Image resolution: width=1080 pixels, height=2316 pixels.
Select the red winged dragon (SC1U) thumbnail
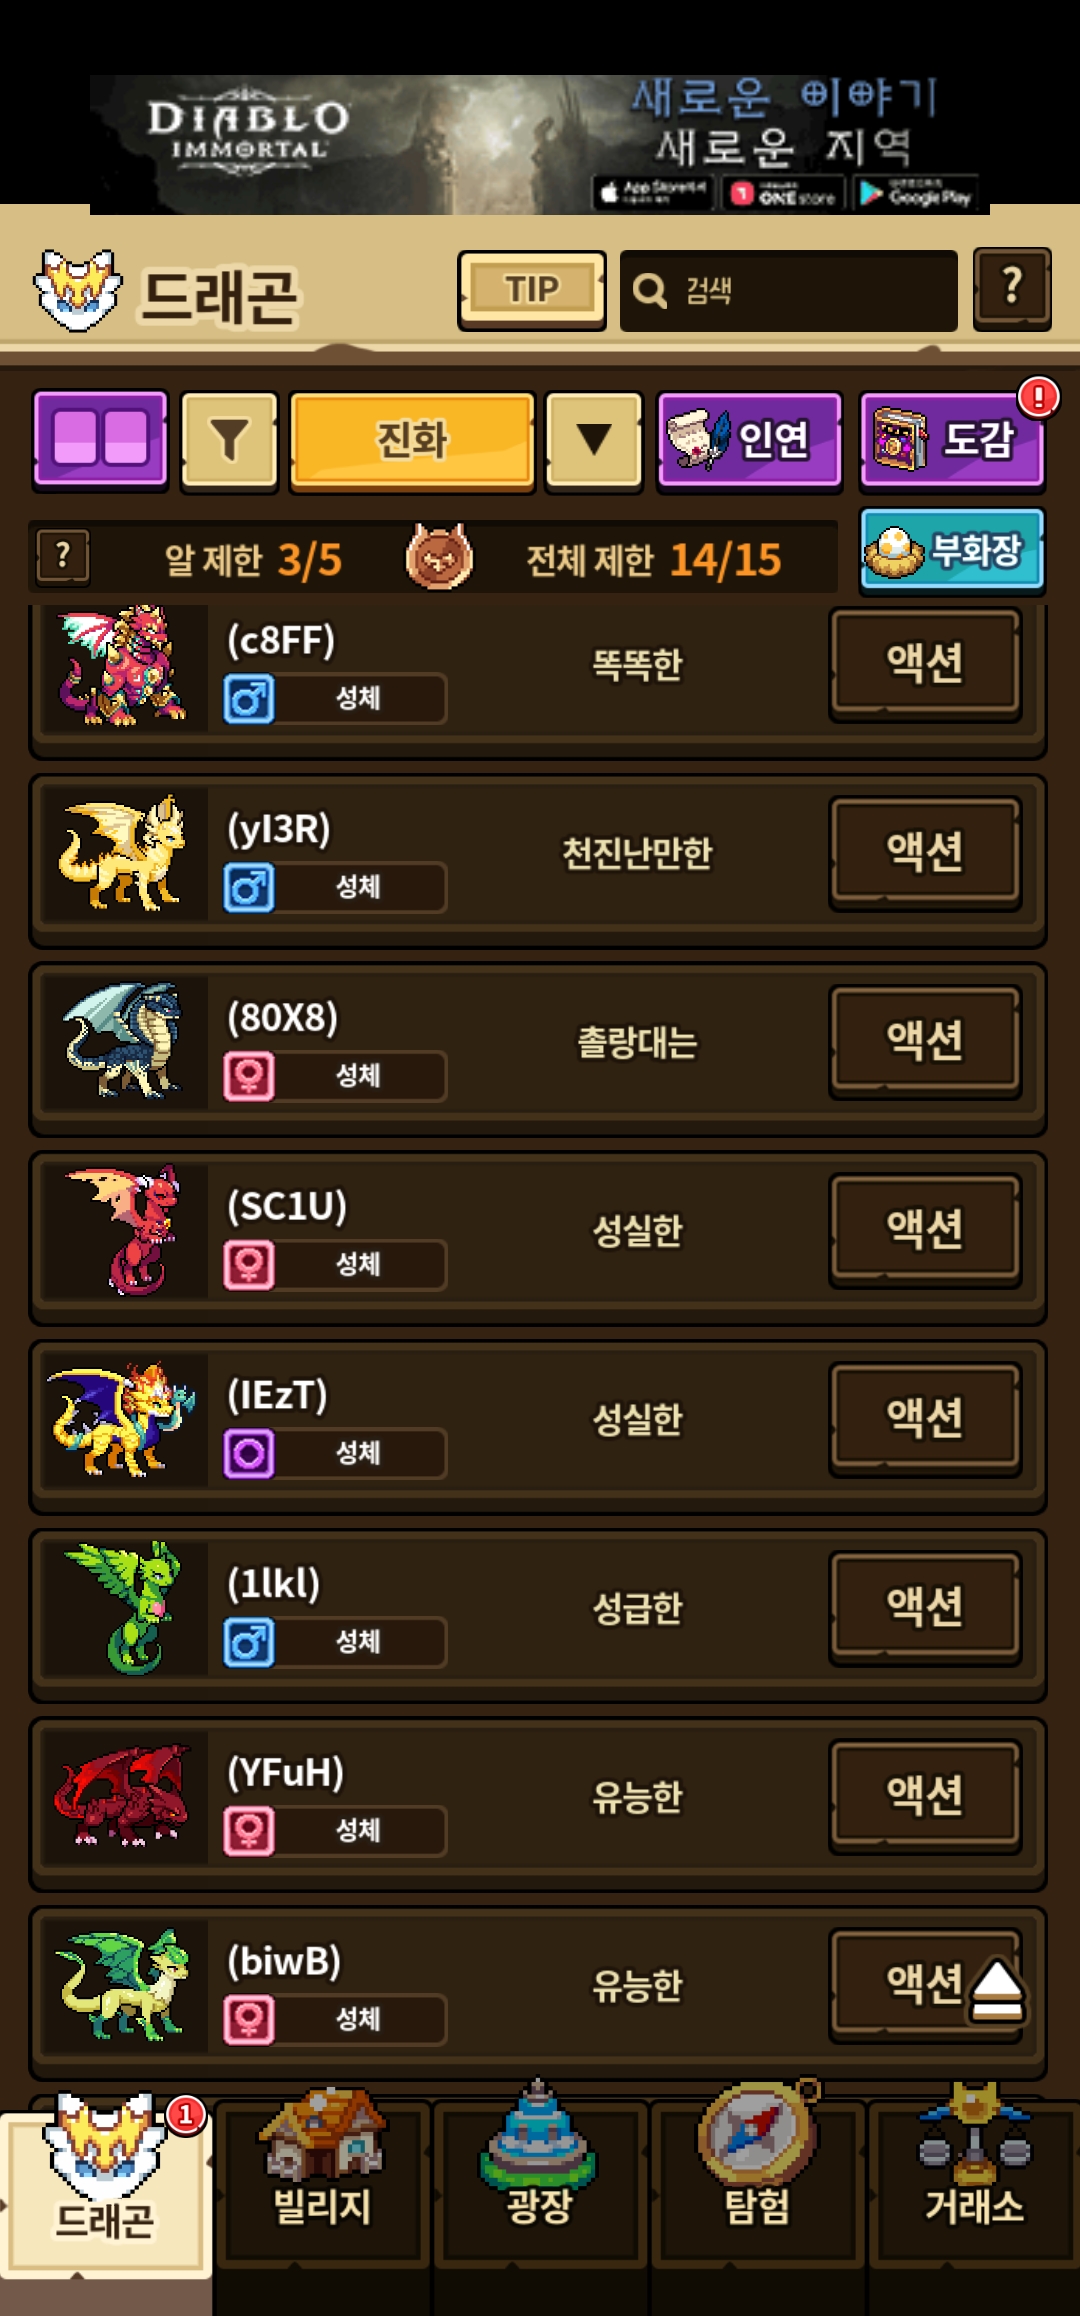pyautogui.click(x=124, y=1230)
